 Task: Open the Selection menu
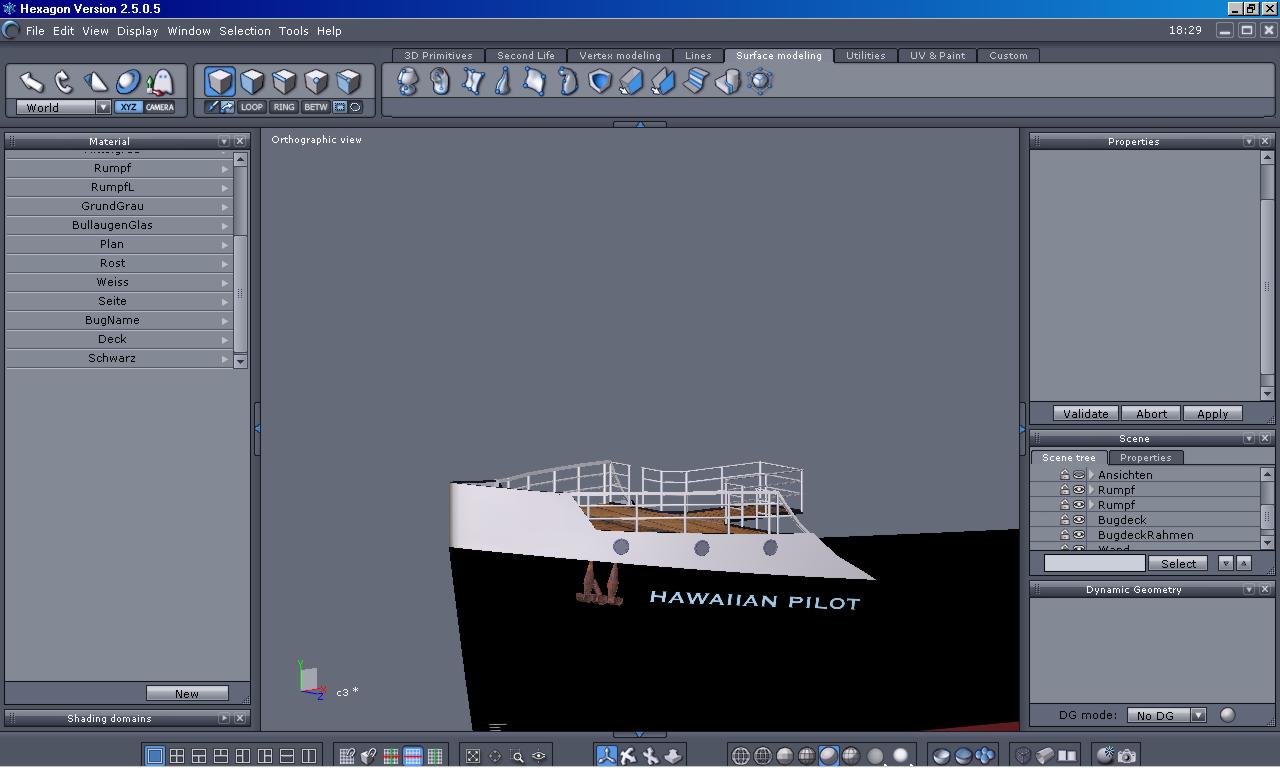[245, 31]
